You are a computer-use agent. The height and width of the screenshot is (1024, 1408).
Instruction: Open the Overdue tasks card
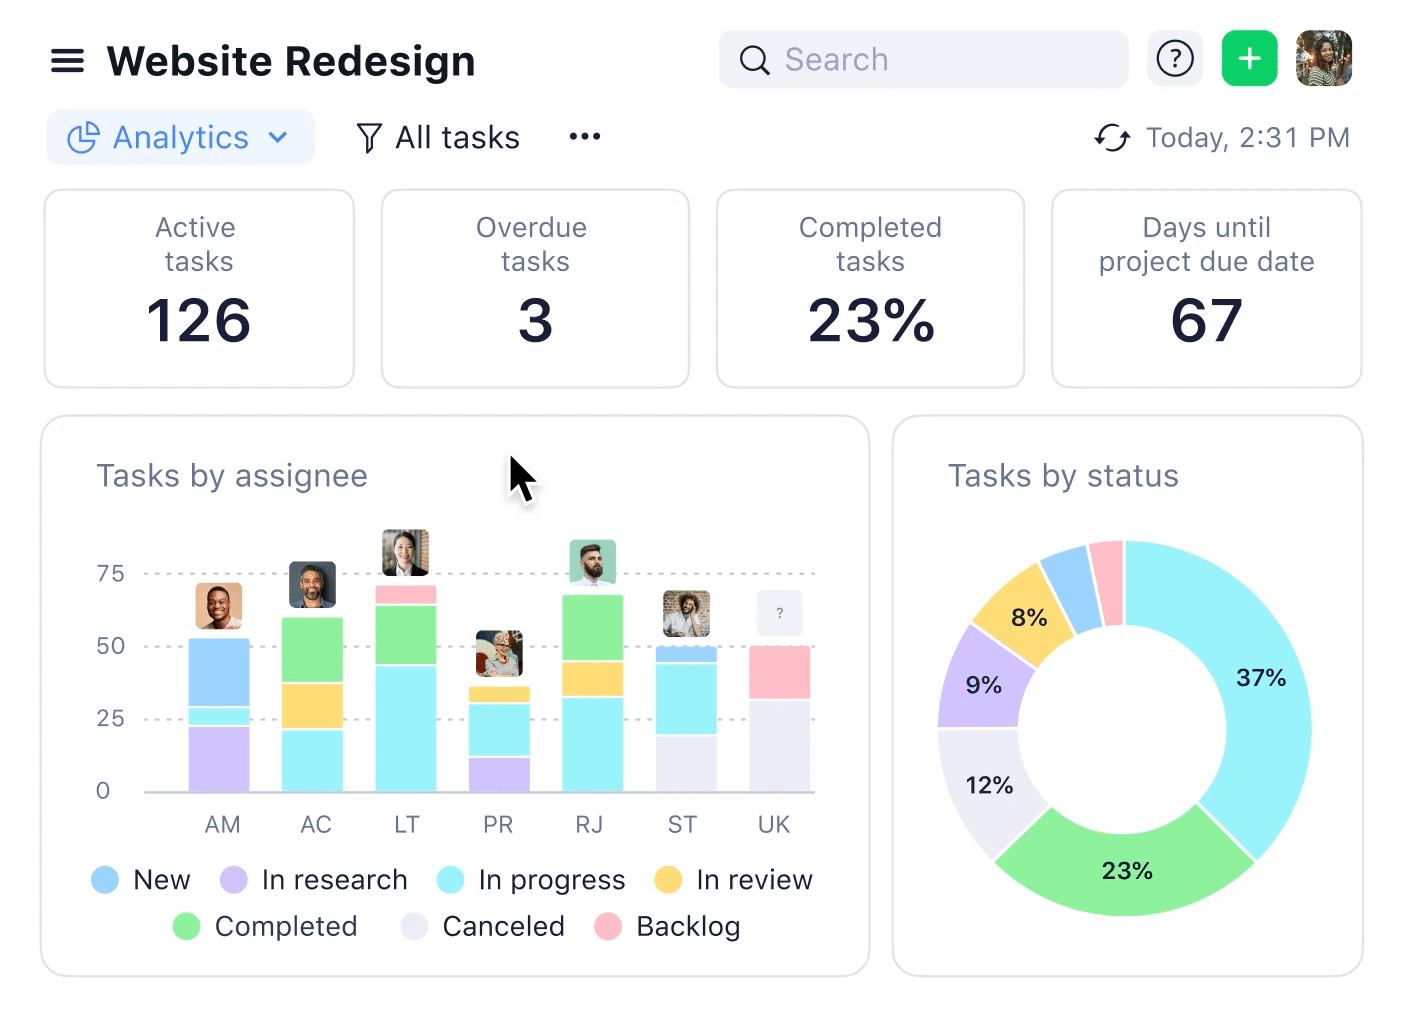coord(535,289)
